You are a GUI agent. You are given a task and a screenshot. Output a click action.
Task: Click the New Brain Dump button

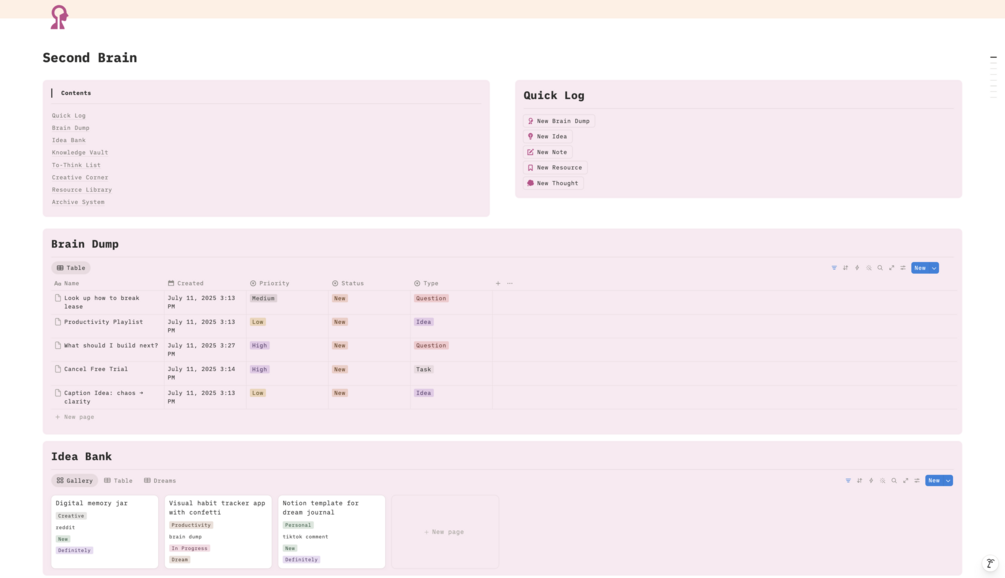tap(558, 121)
